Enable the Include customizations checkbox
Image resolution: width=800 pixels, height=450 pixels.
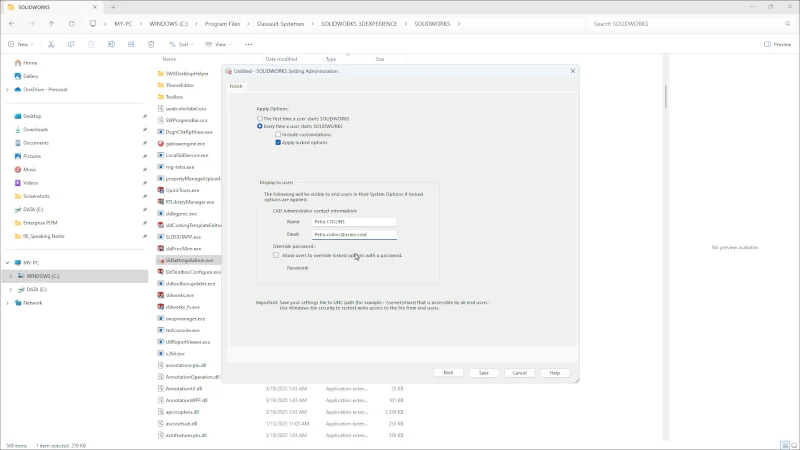click(x=278, y=134)
